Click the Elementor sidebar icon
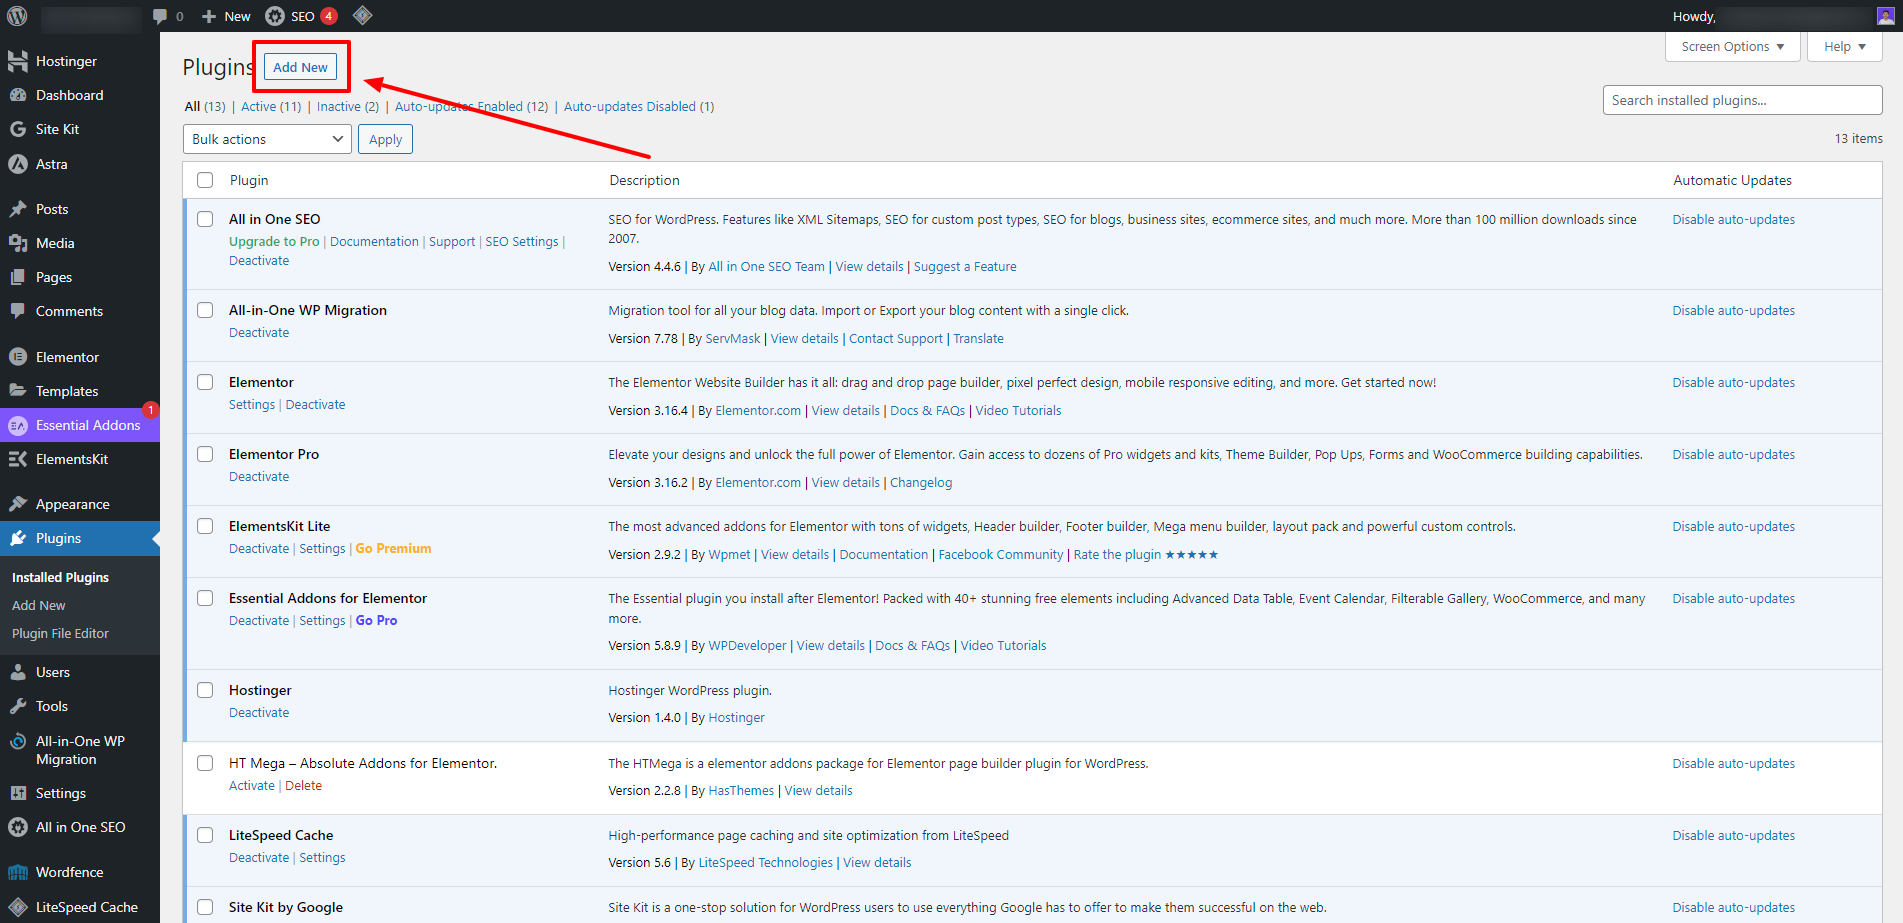The image size is (1903, 923). (x=18, y=357)
